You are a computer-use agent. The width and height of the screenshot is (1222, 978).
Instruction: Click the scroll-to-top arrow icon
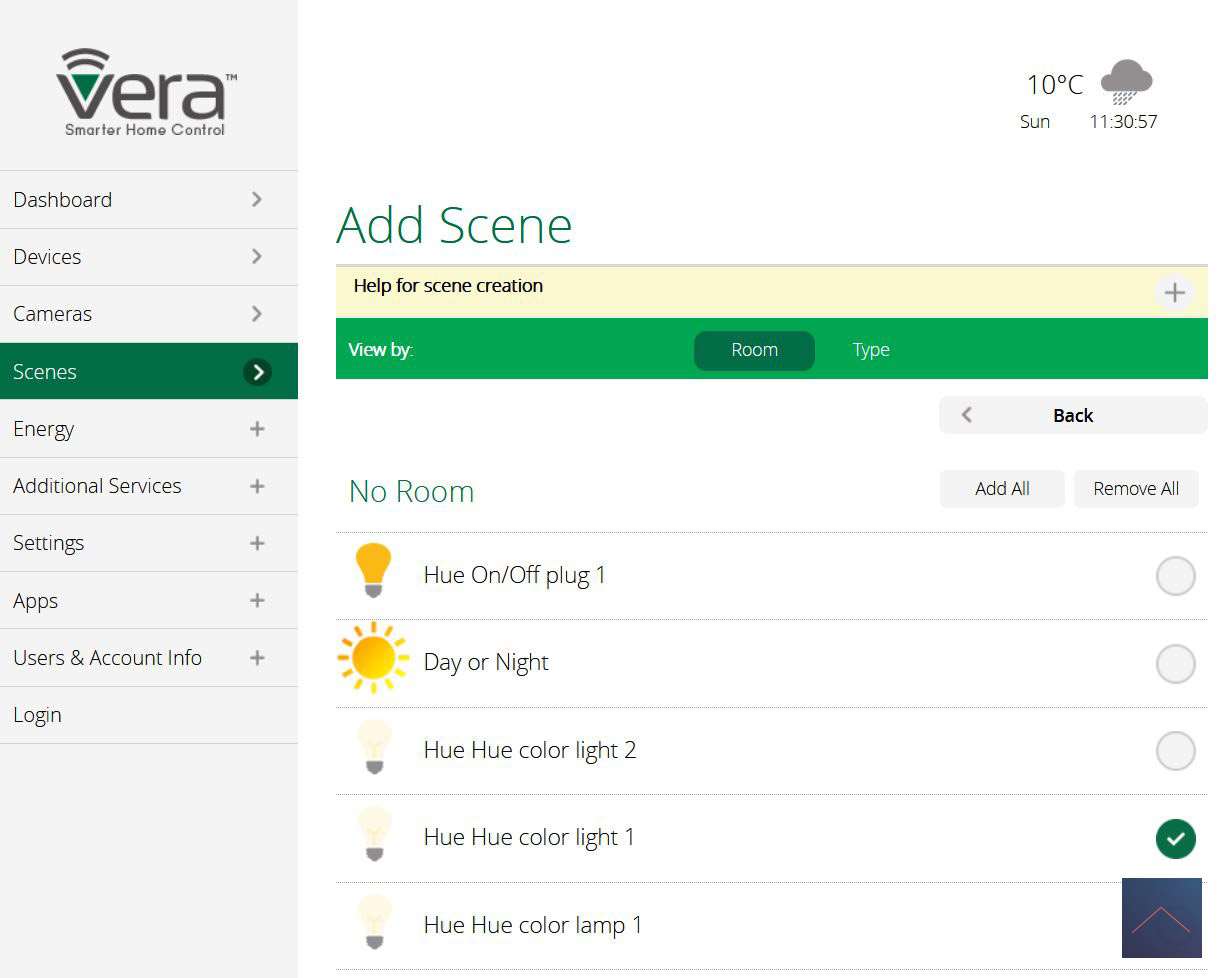point(1161,918)
